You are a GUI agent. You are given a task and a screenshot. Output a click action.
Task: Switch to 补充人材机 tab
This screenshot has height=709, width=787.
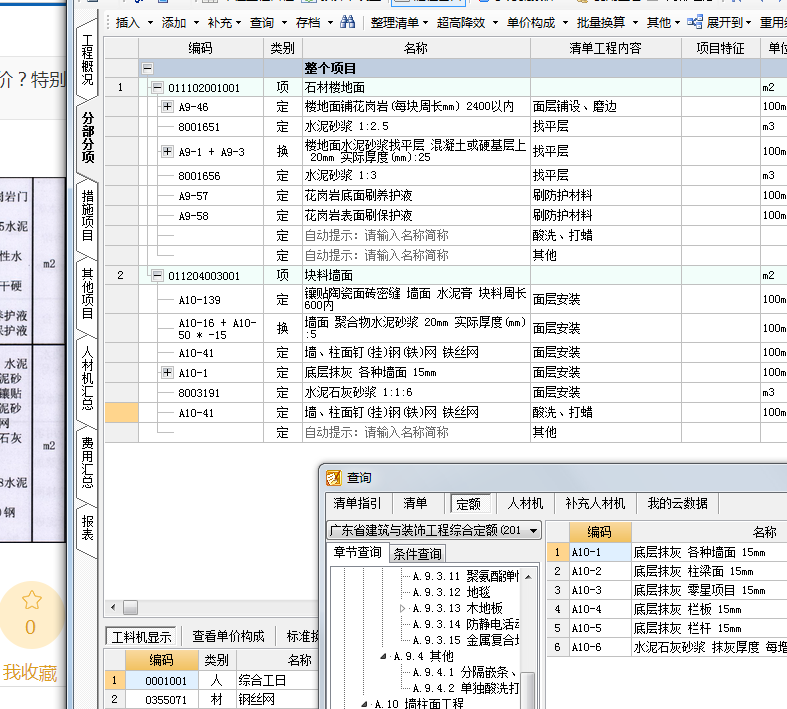[595, 503]
